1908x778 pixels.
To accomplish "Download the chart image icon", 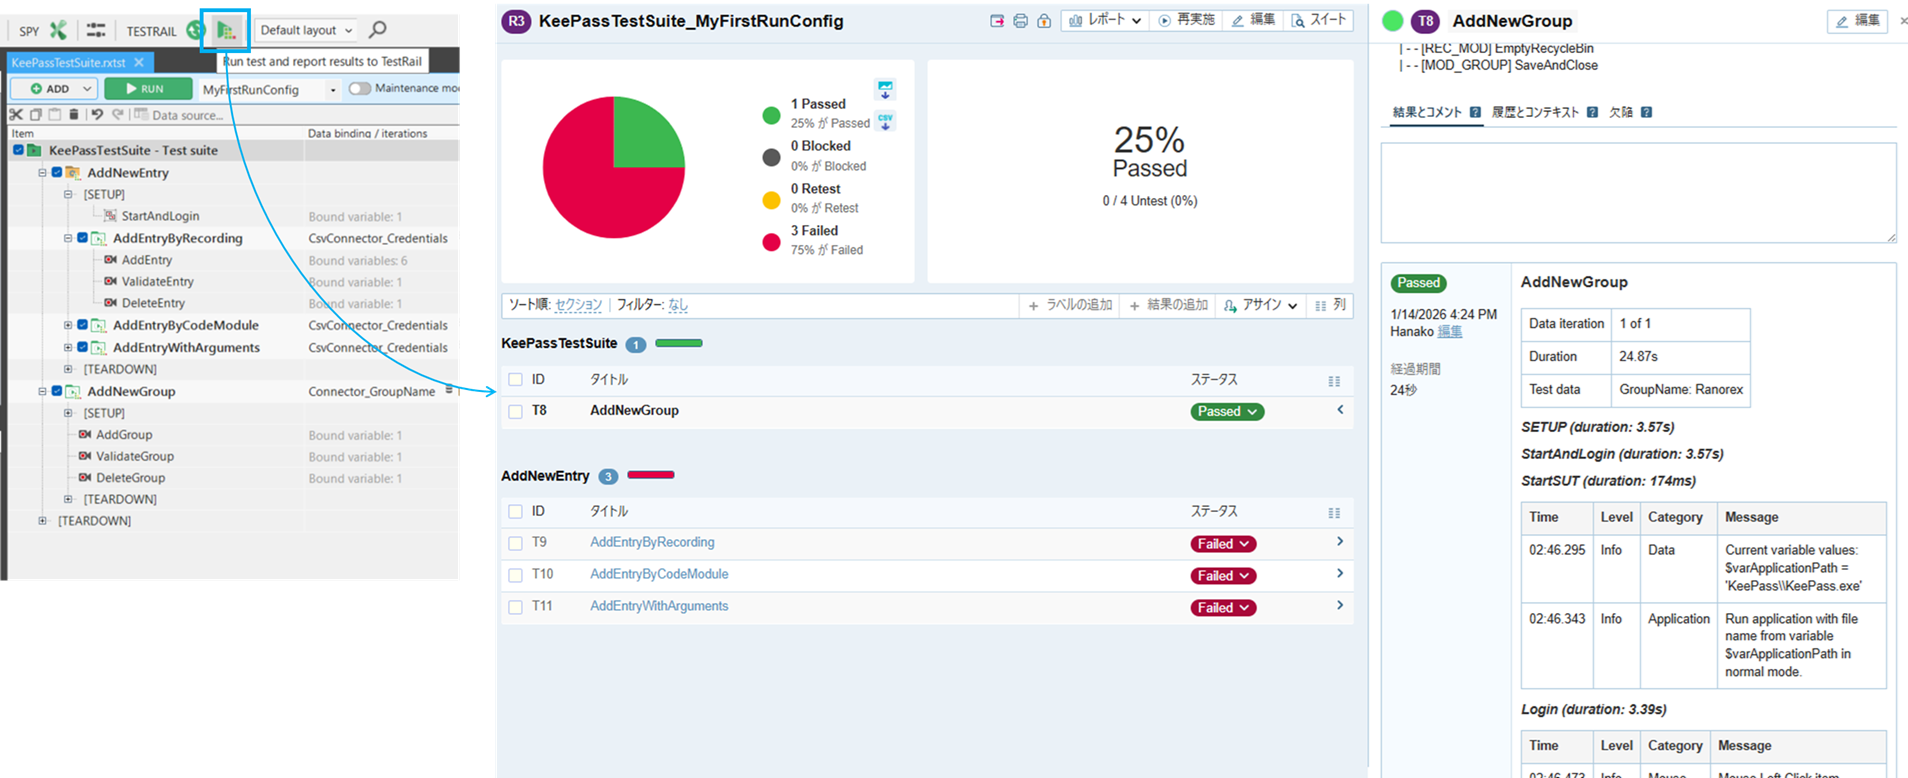I will click(885, 90).
